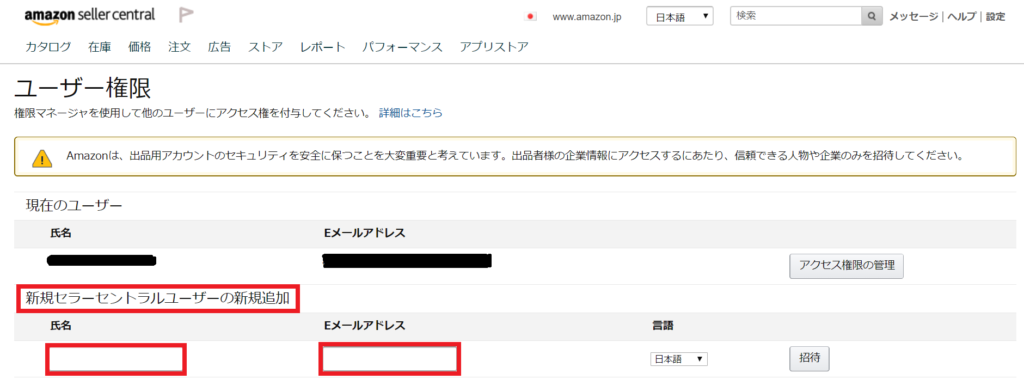Open the 広告 menu
This screenshot has width=1024, height=385.
(219, 47)
